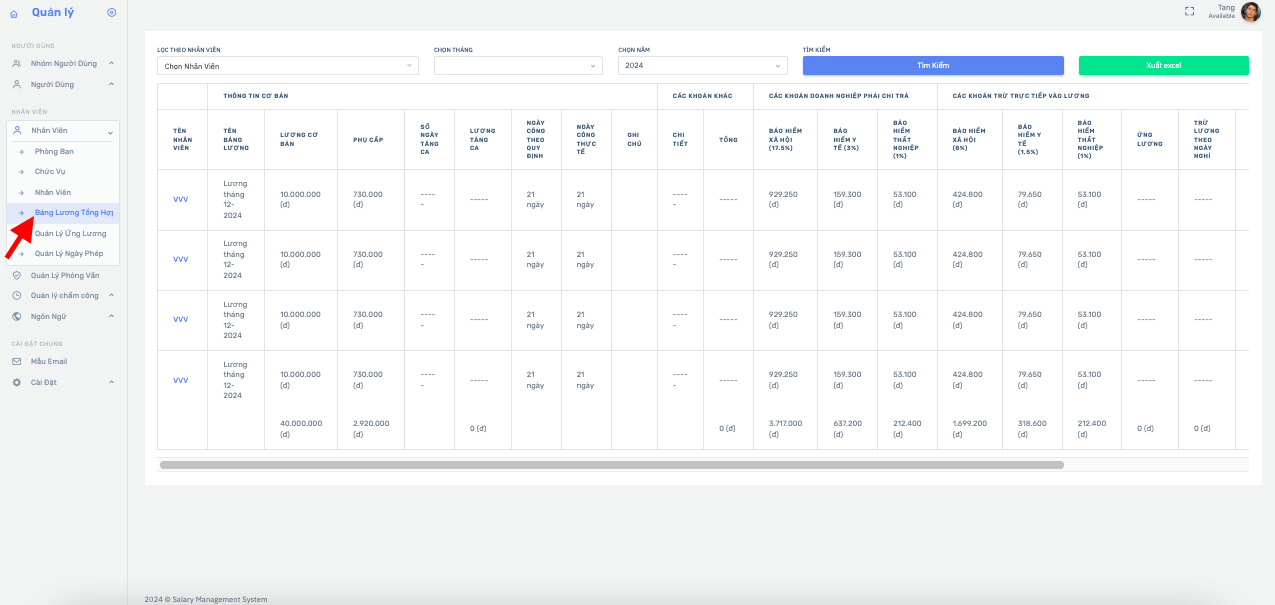This screenshot has height=605, width=1275.
Task: Click the home icon beside Quản lý
Action: tap(14, 13)
